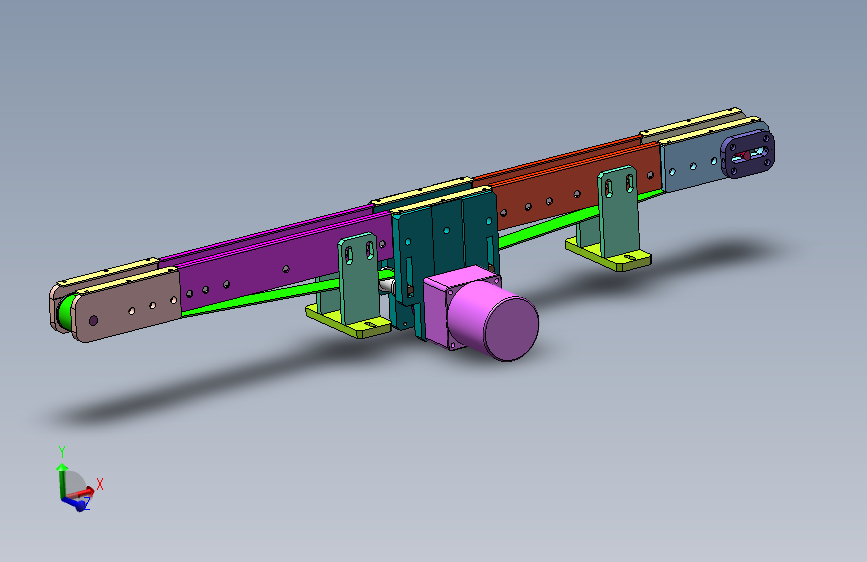
Task: Click the blue Z axis arrow of triad
Action: coord(76,503)
